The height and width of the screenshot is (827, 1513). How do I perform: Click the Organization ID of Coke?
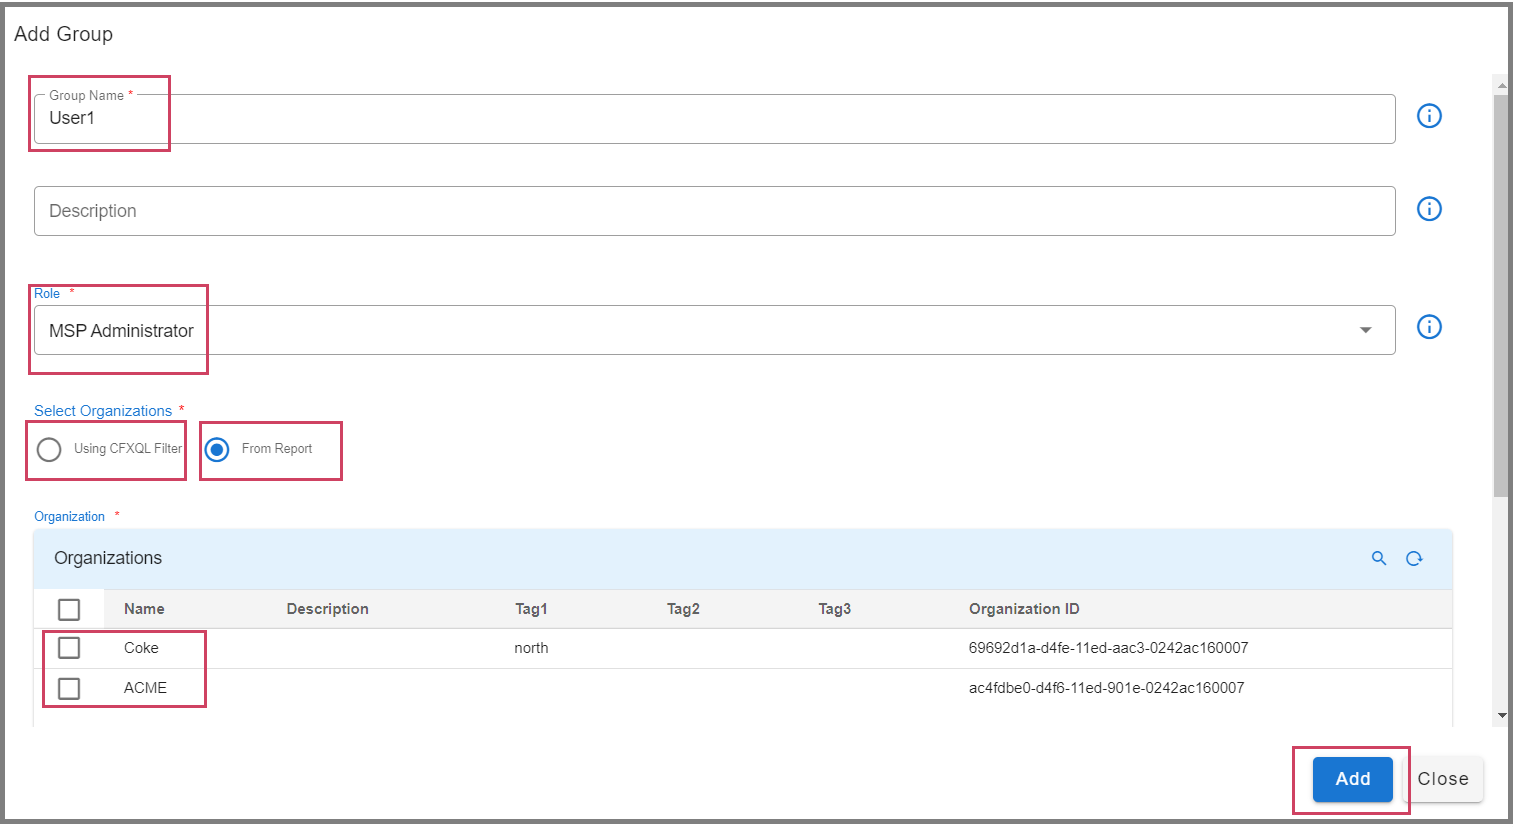point(1108,648)
